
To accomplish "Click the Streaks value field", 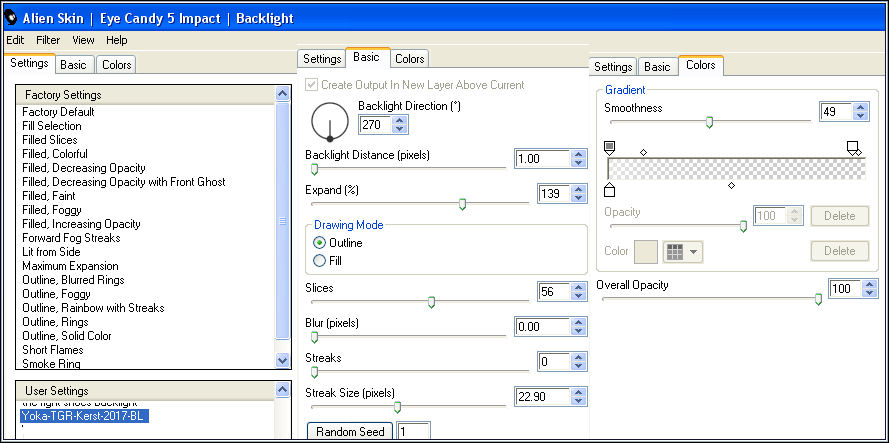I will [553, 361].
